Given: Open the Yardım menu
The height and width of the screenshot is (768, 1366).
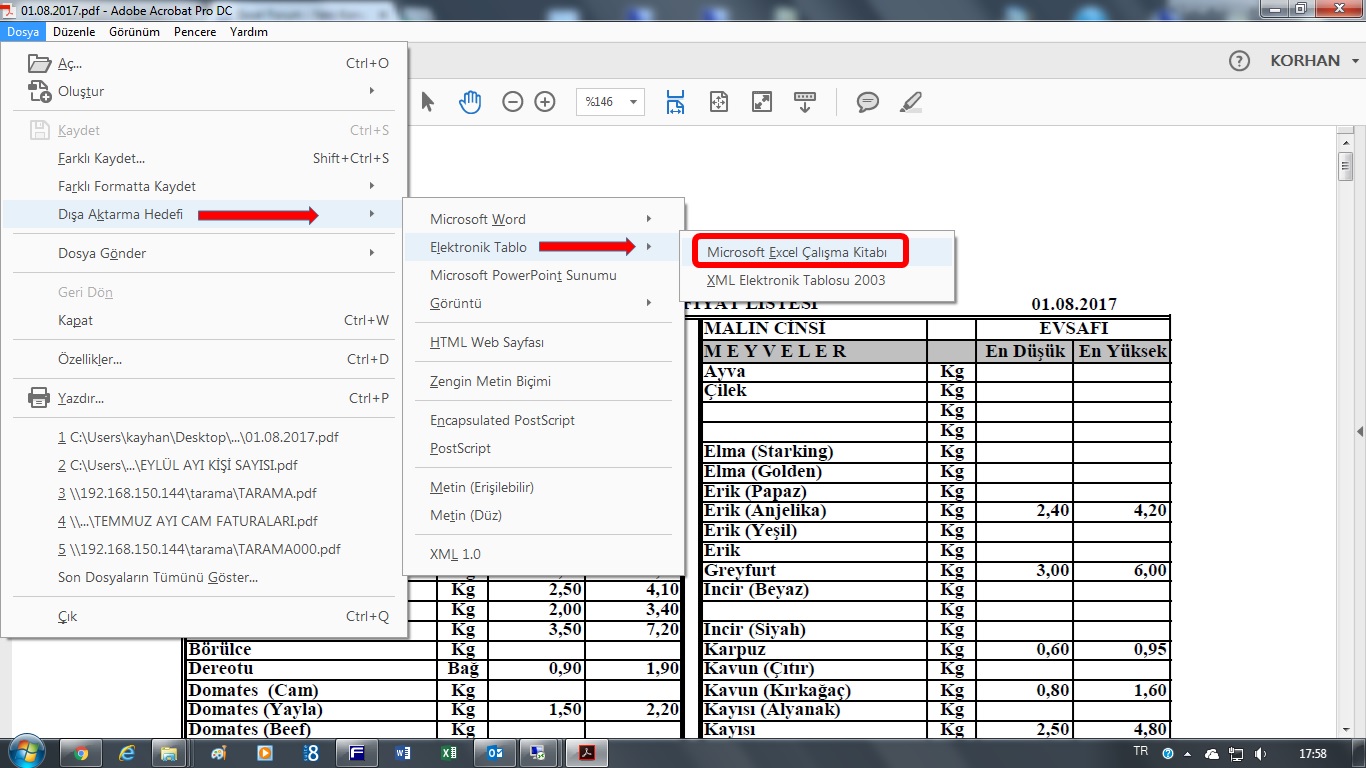Looking at the screenshot, I should coord(249,32).
